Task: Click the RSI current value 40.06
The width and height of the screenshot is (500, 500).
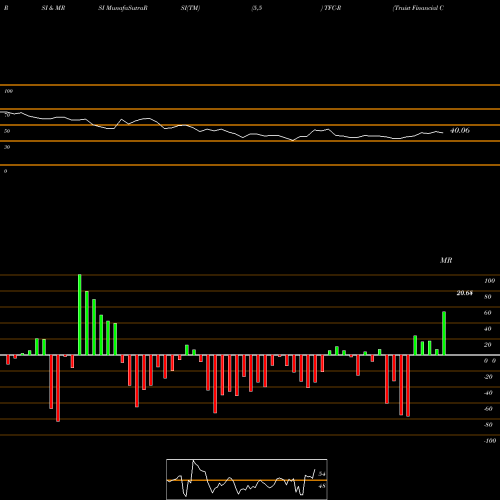Action: coord(460,130)
